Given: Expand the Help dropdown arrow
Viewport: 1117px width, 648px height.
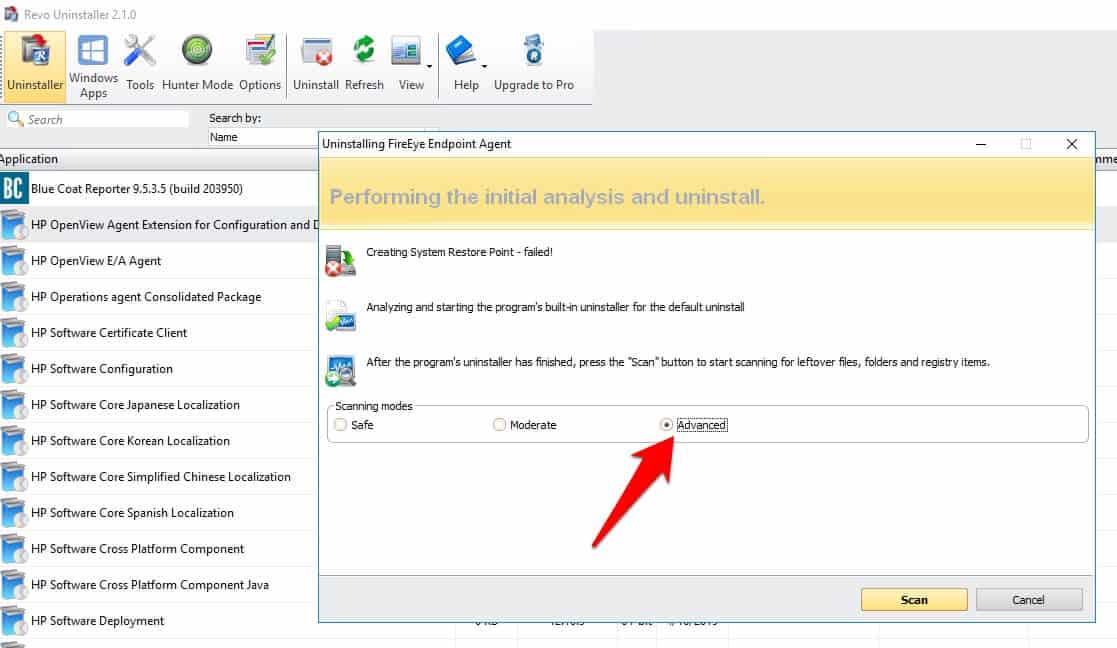Looking at the screenshot, I should coord(484,67).
